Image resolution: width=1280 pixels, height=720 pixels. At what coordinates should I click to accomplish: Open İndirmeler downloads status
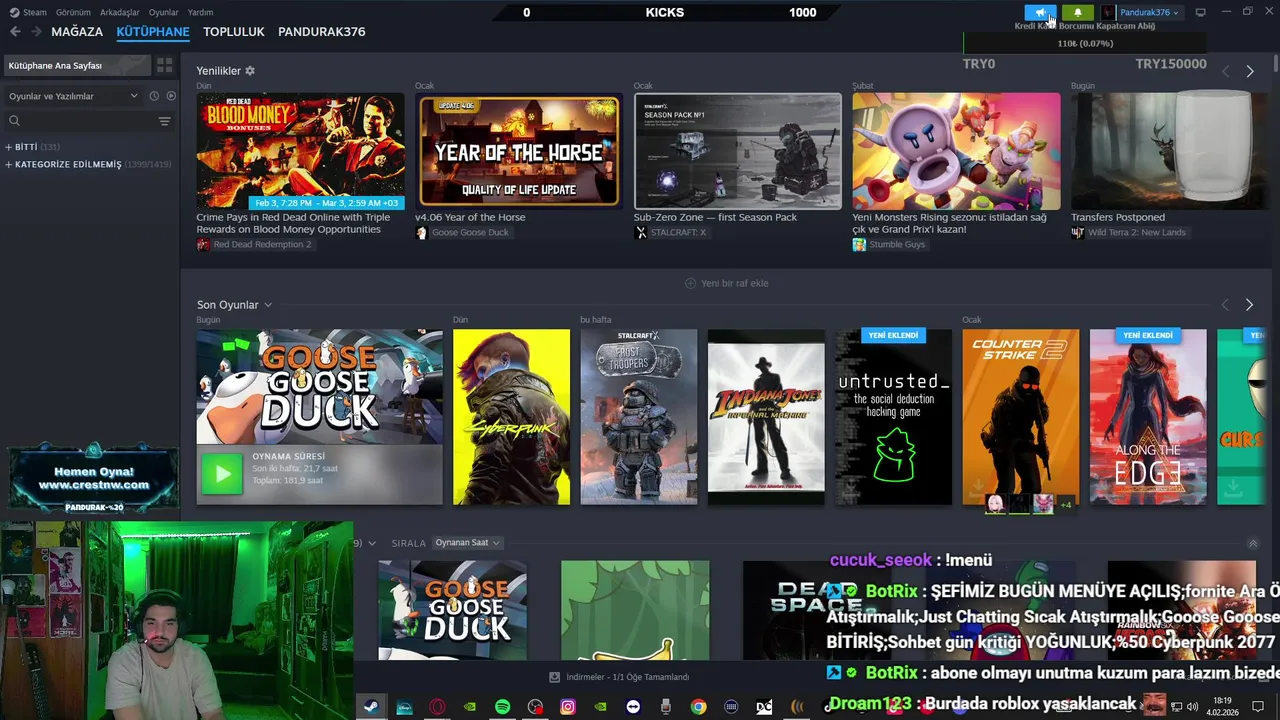[620, 677]
